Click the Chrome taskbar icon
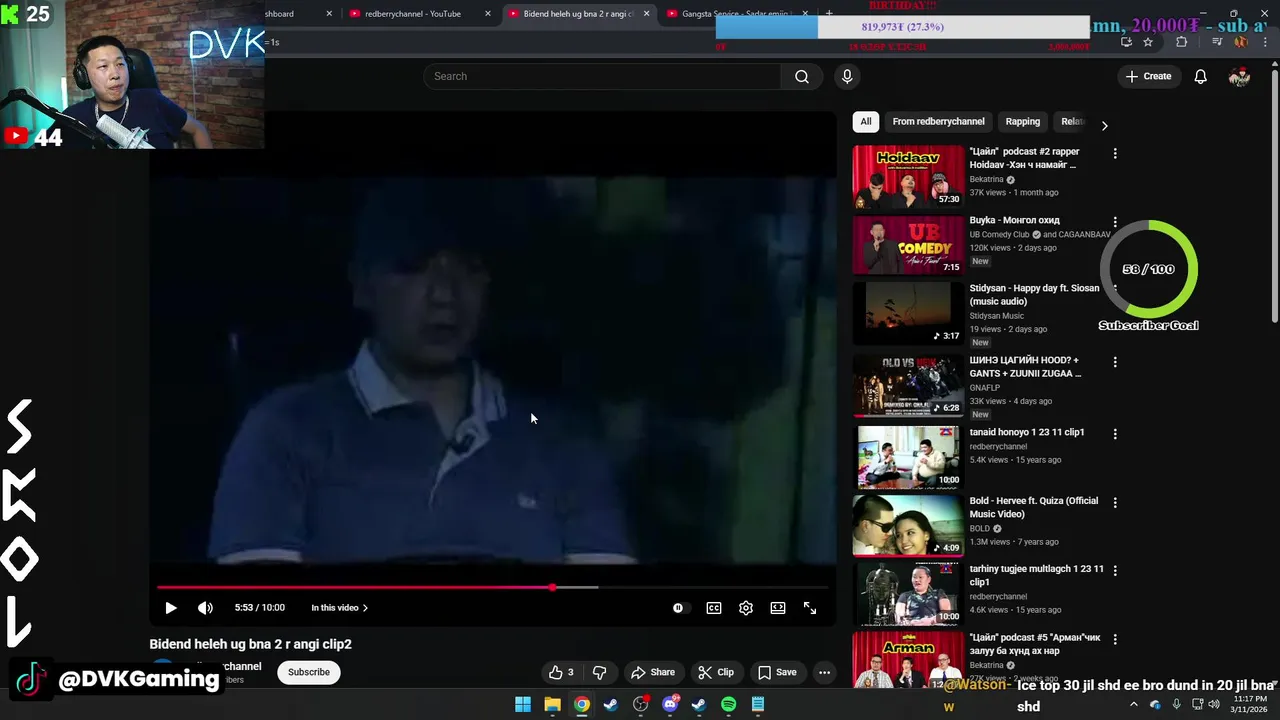The width and height of the screenshot is (1280, 720). click(x=581, y=705)
